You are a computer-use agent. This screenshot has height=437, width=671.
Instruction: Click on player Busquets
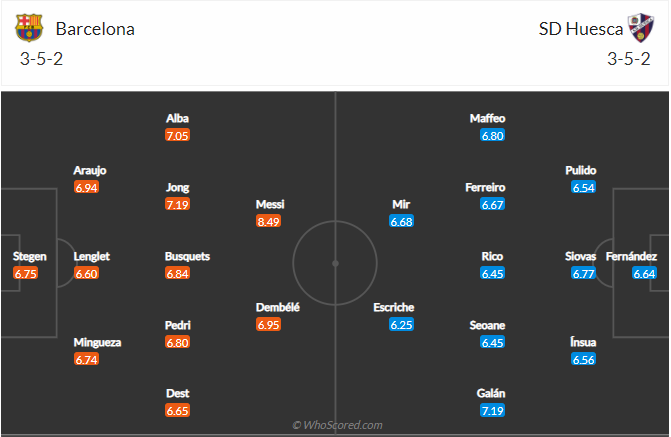click(187, 256)
